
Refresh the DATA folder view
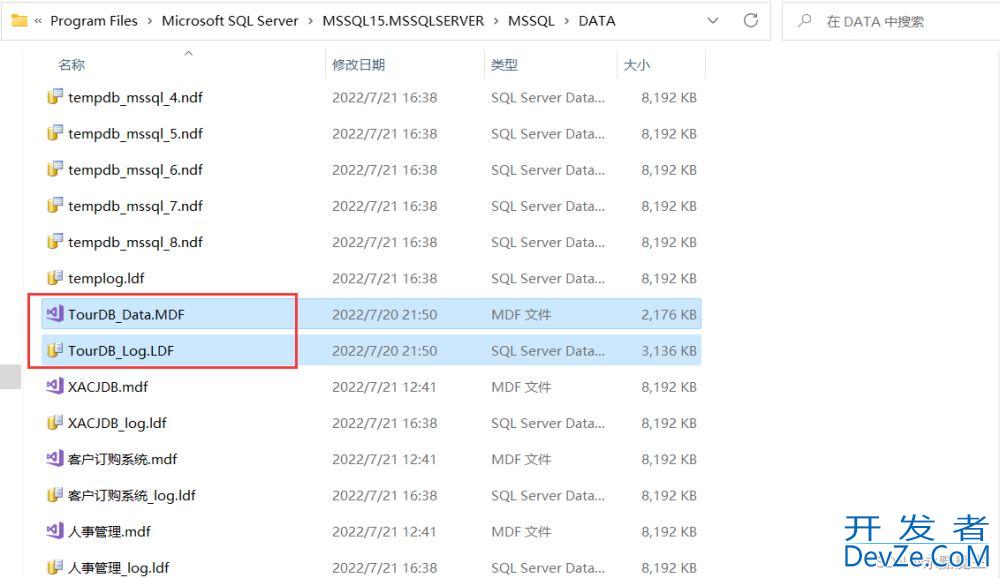(x=751, y=20)
